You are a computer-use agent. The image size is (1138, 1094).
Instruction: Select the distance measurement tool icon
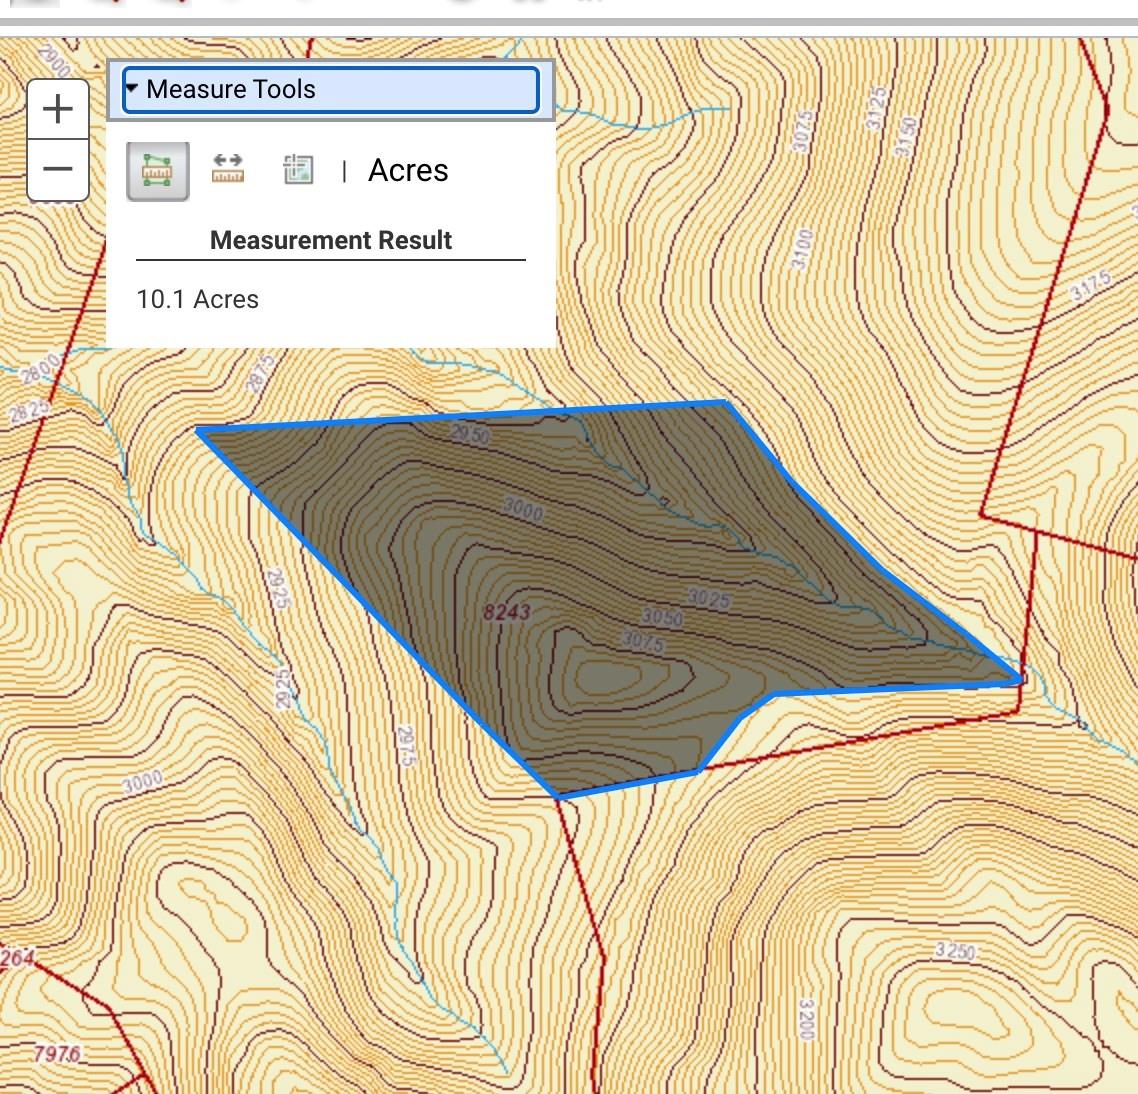[x=228, y=169]
